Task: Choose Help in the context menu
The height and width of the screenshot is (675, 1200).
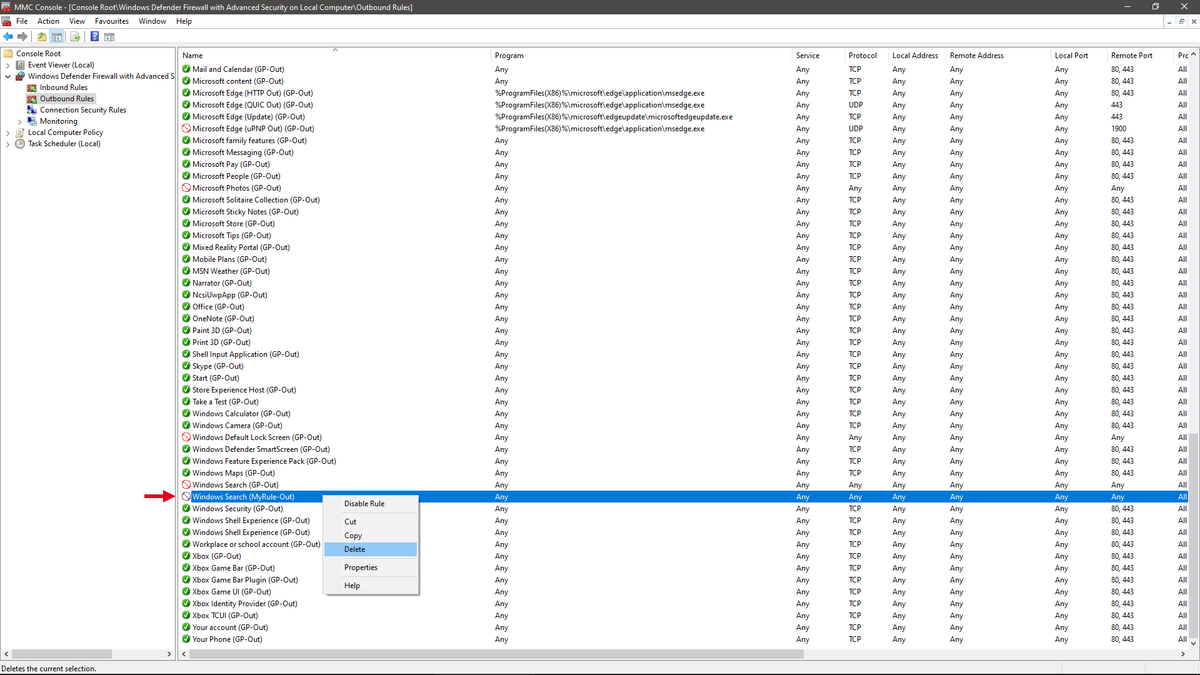Action: 370,585
